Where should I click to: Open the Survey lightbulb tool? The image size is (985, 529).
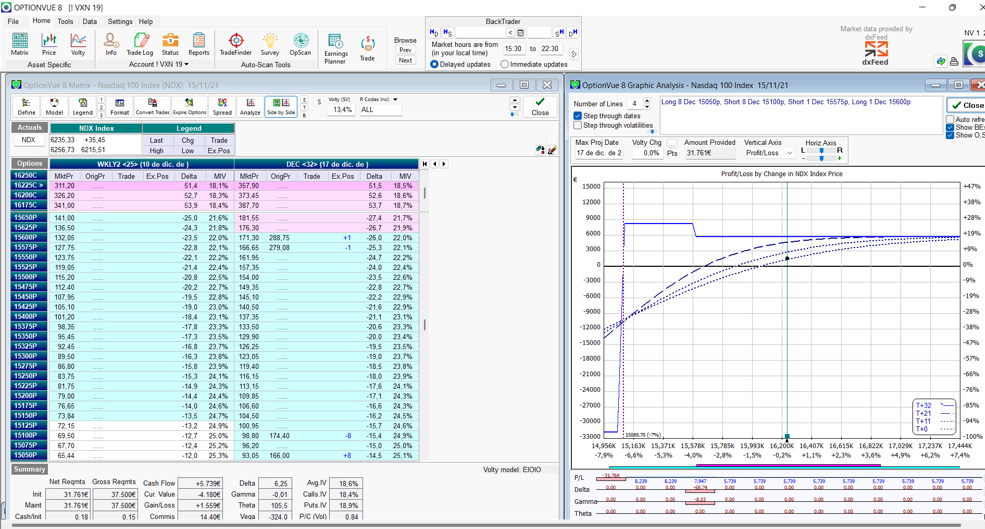click(270, 44)
